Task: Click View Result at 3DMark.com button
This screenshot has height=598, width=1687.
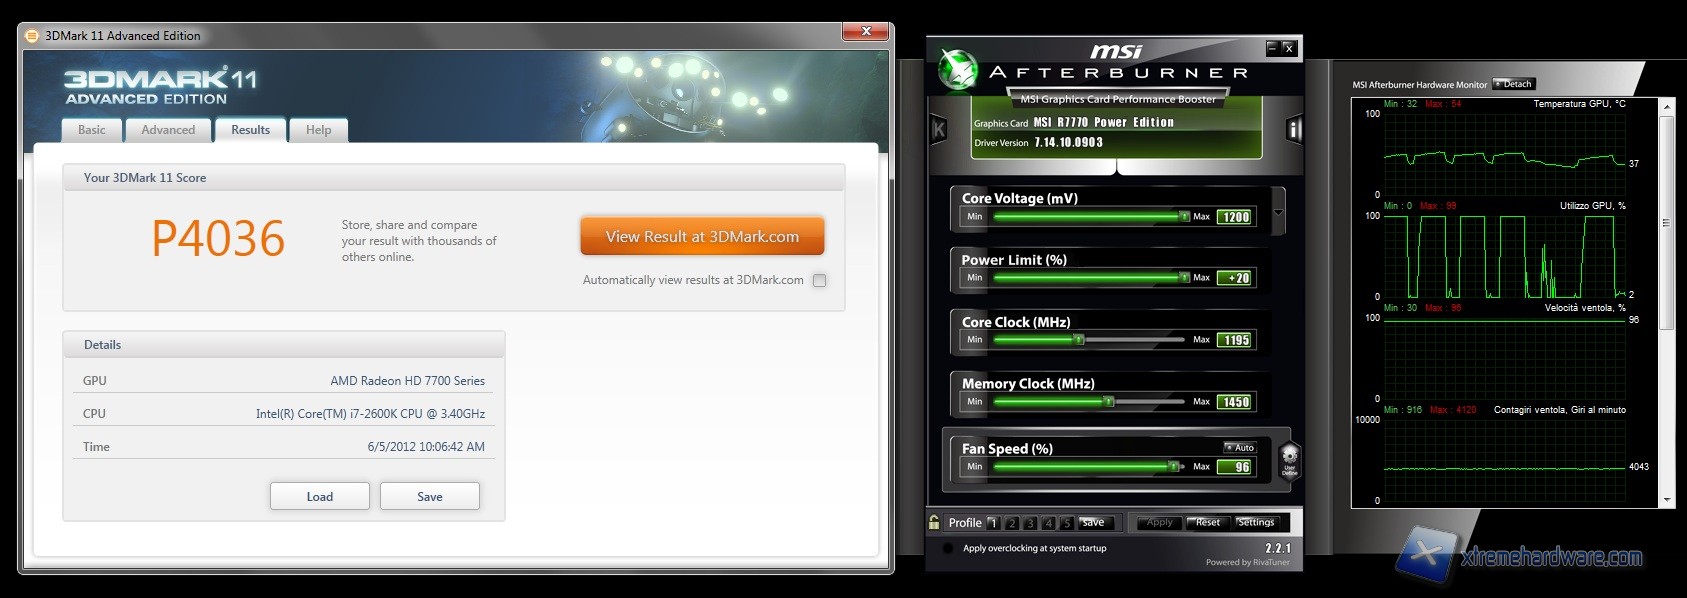Action: [702, 237]
